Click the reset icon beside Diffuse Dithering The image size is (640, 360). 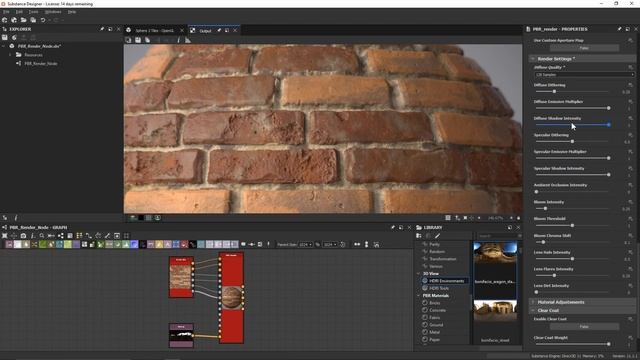630,85
